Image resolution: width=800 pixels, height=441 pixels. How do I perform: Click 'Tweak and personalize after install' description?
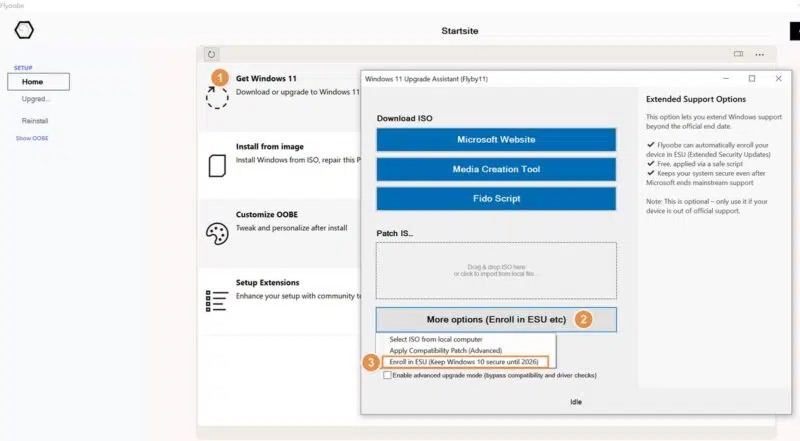(x=291, y=228)
